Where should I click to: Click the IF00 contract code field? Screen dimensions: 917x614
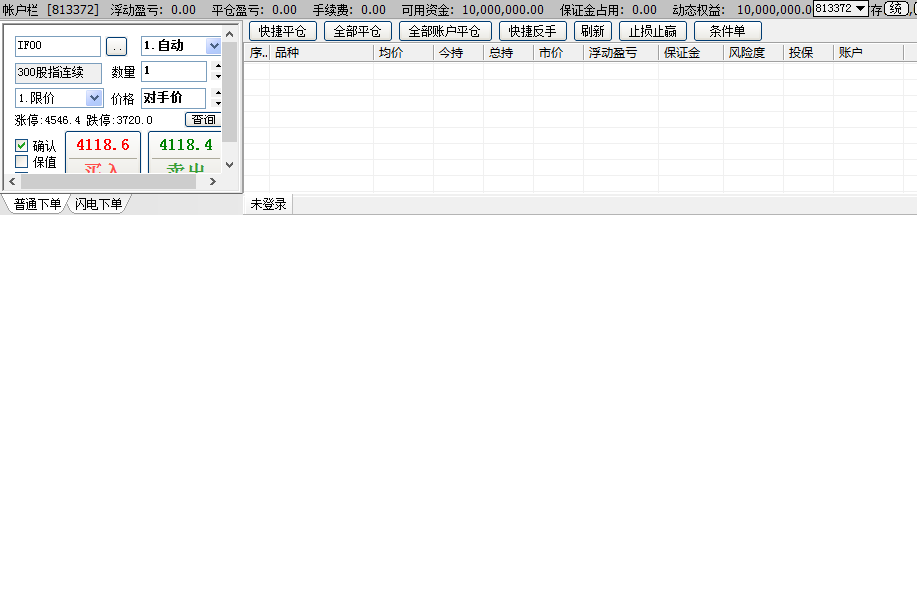(58, 47)
